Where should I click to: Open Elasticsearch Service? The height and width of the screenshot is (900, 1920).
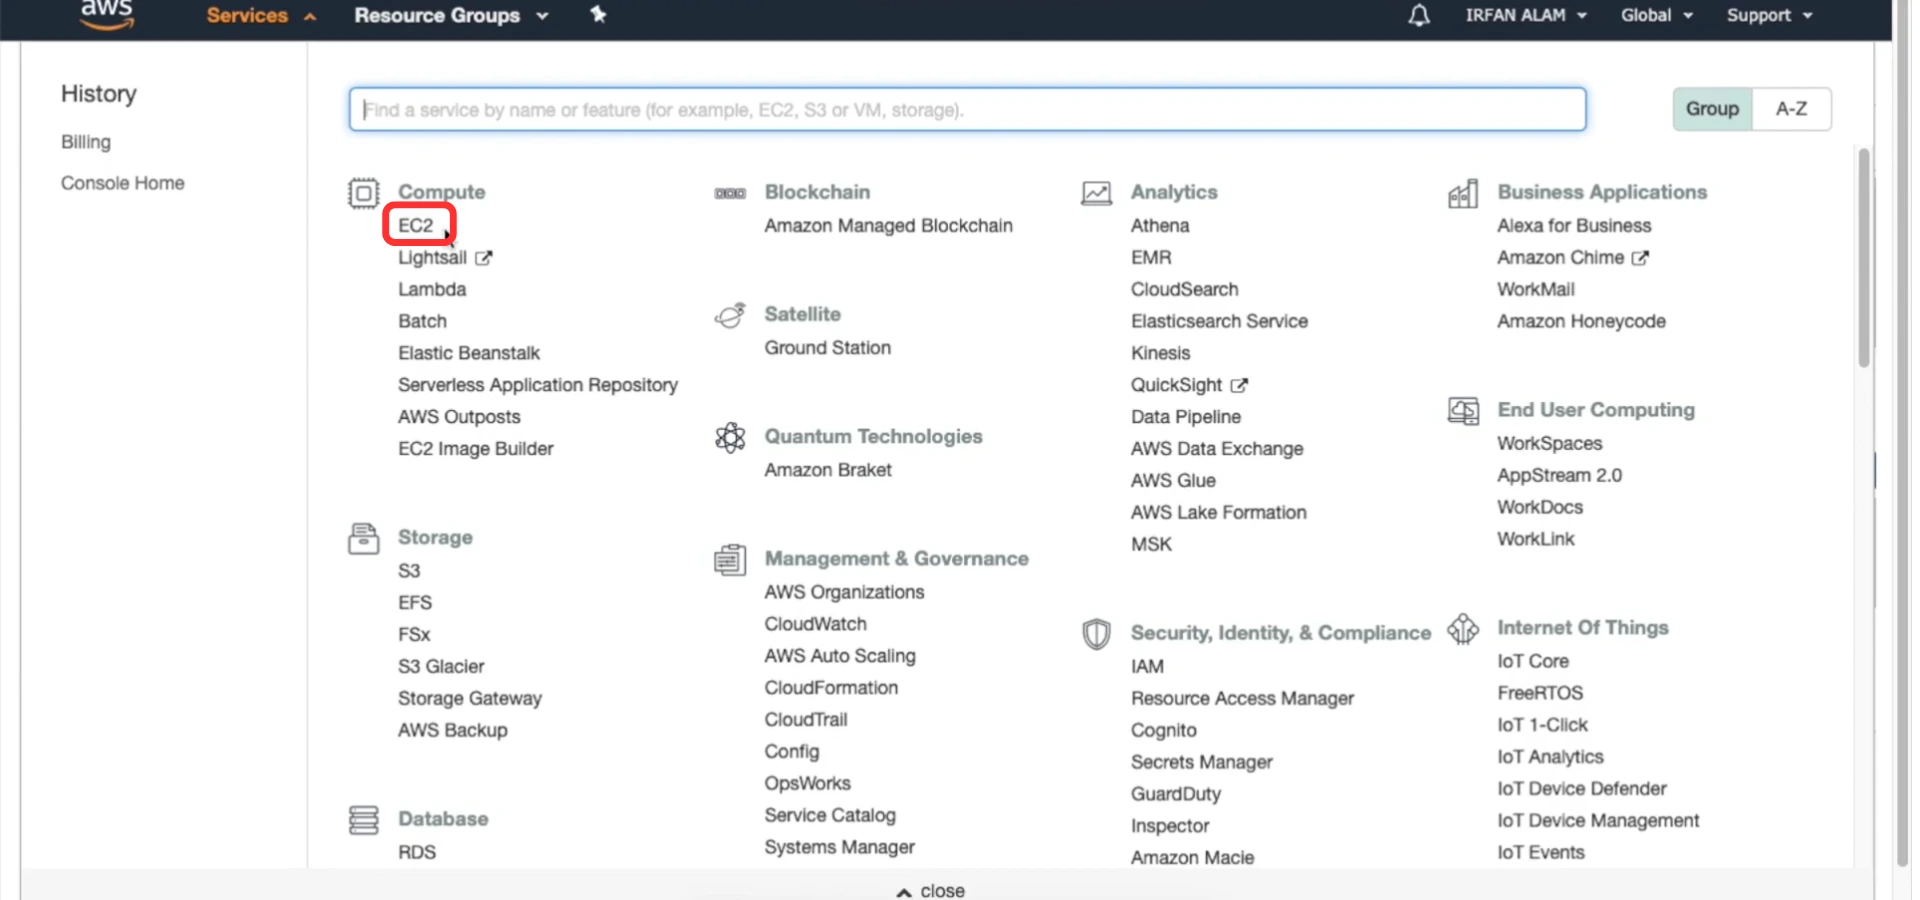pos(1219,322)
